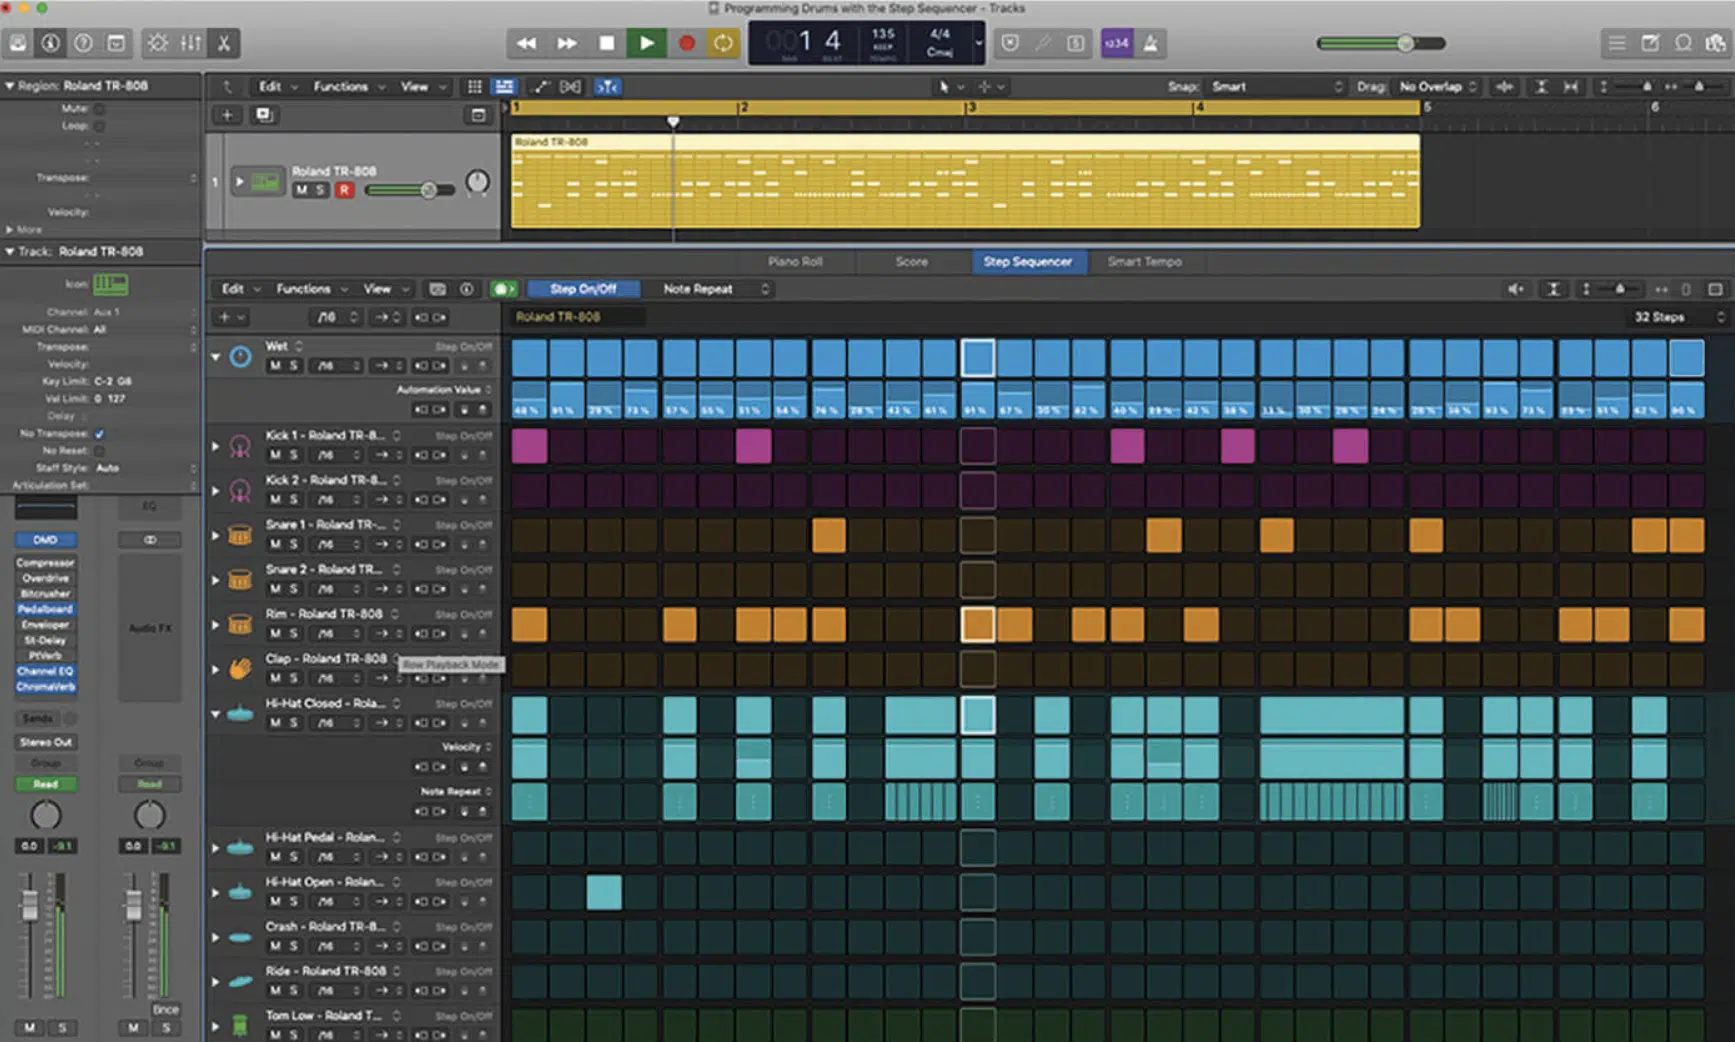Open the Velocity subrow dropdown

tap(467, 747)
